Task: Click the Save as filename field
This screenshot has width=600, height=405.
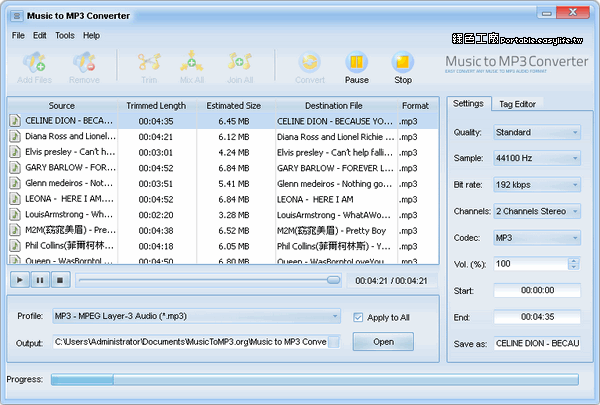Action: (x=536, y=342)
